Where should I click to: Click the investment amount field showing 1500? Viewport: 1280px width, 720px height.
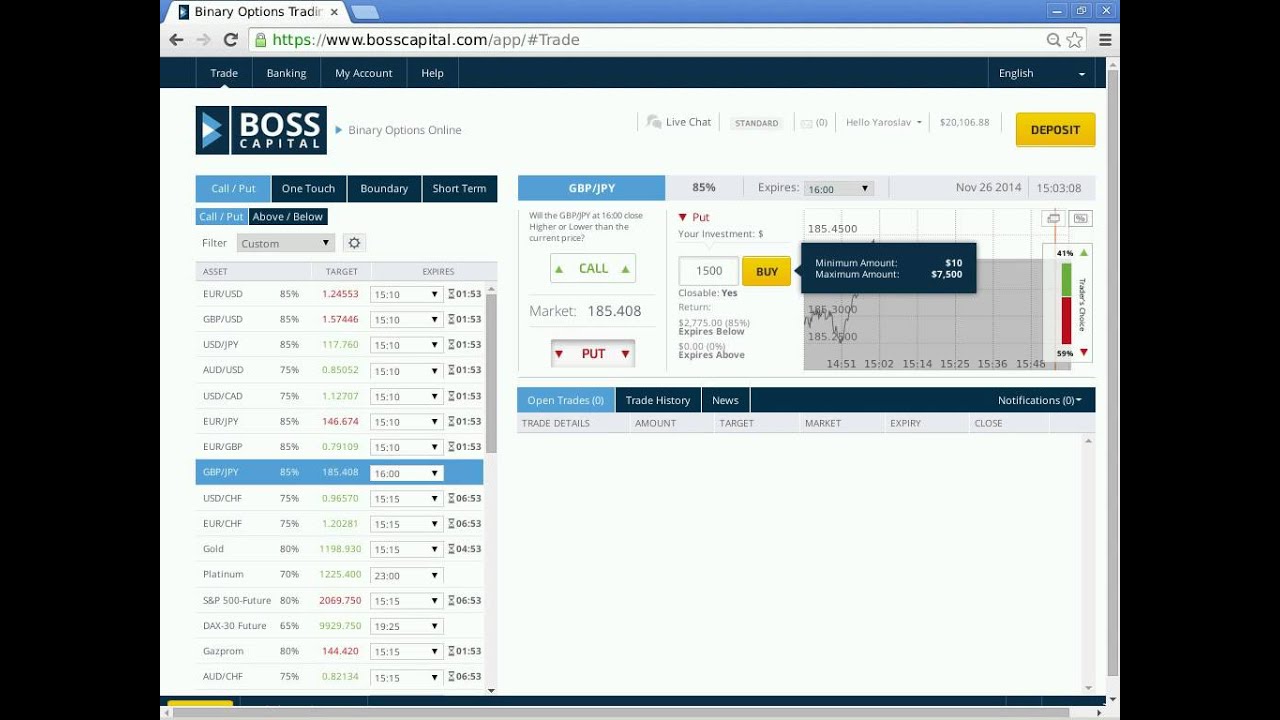coord(709,271)
